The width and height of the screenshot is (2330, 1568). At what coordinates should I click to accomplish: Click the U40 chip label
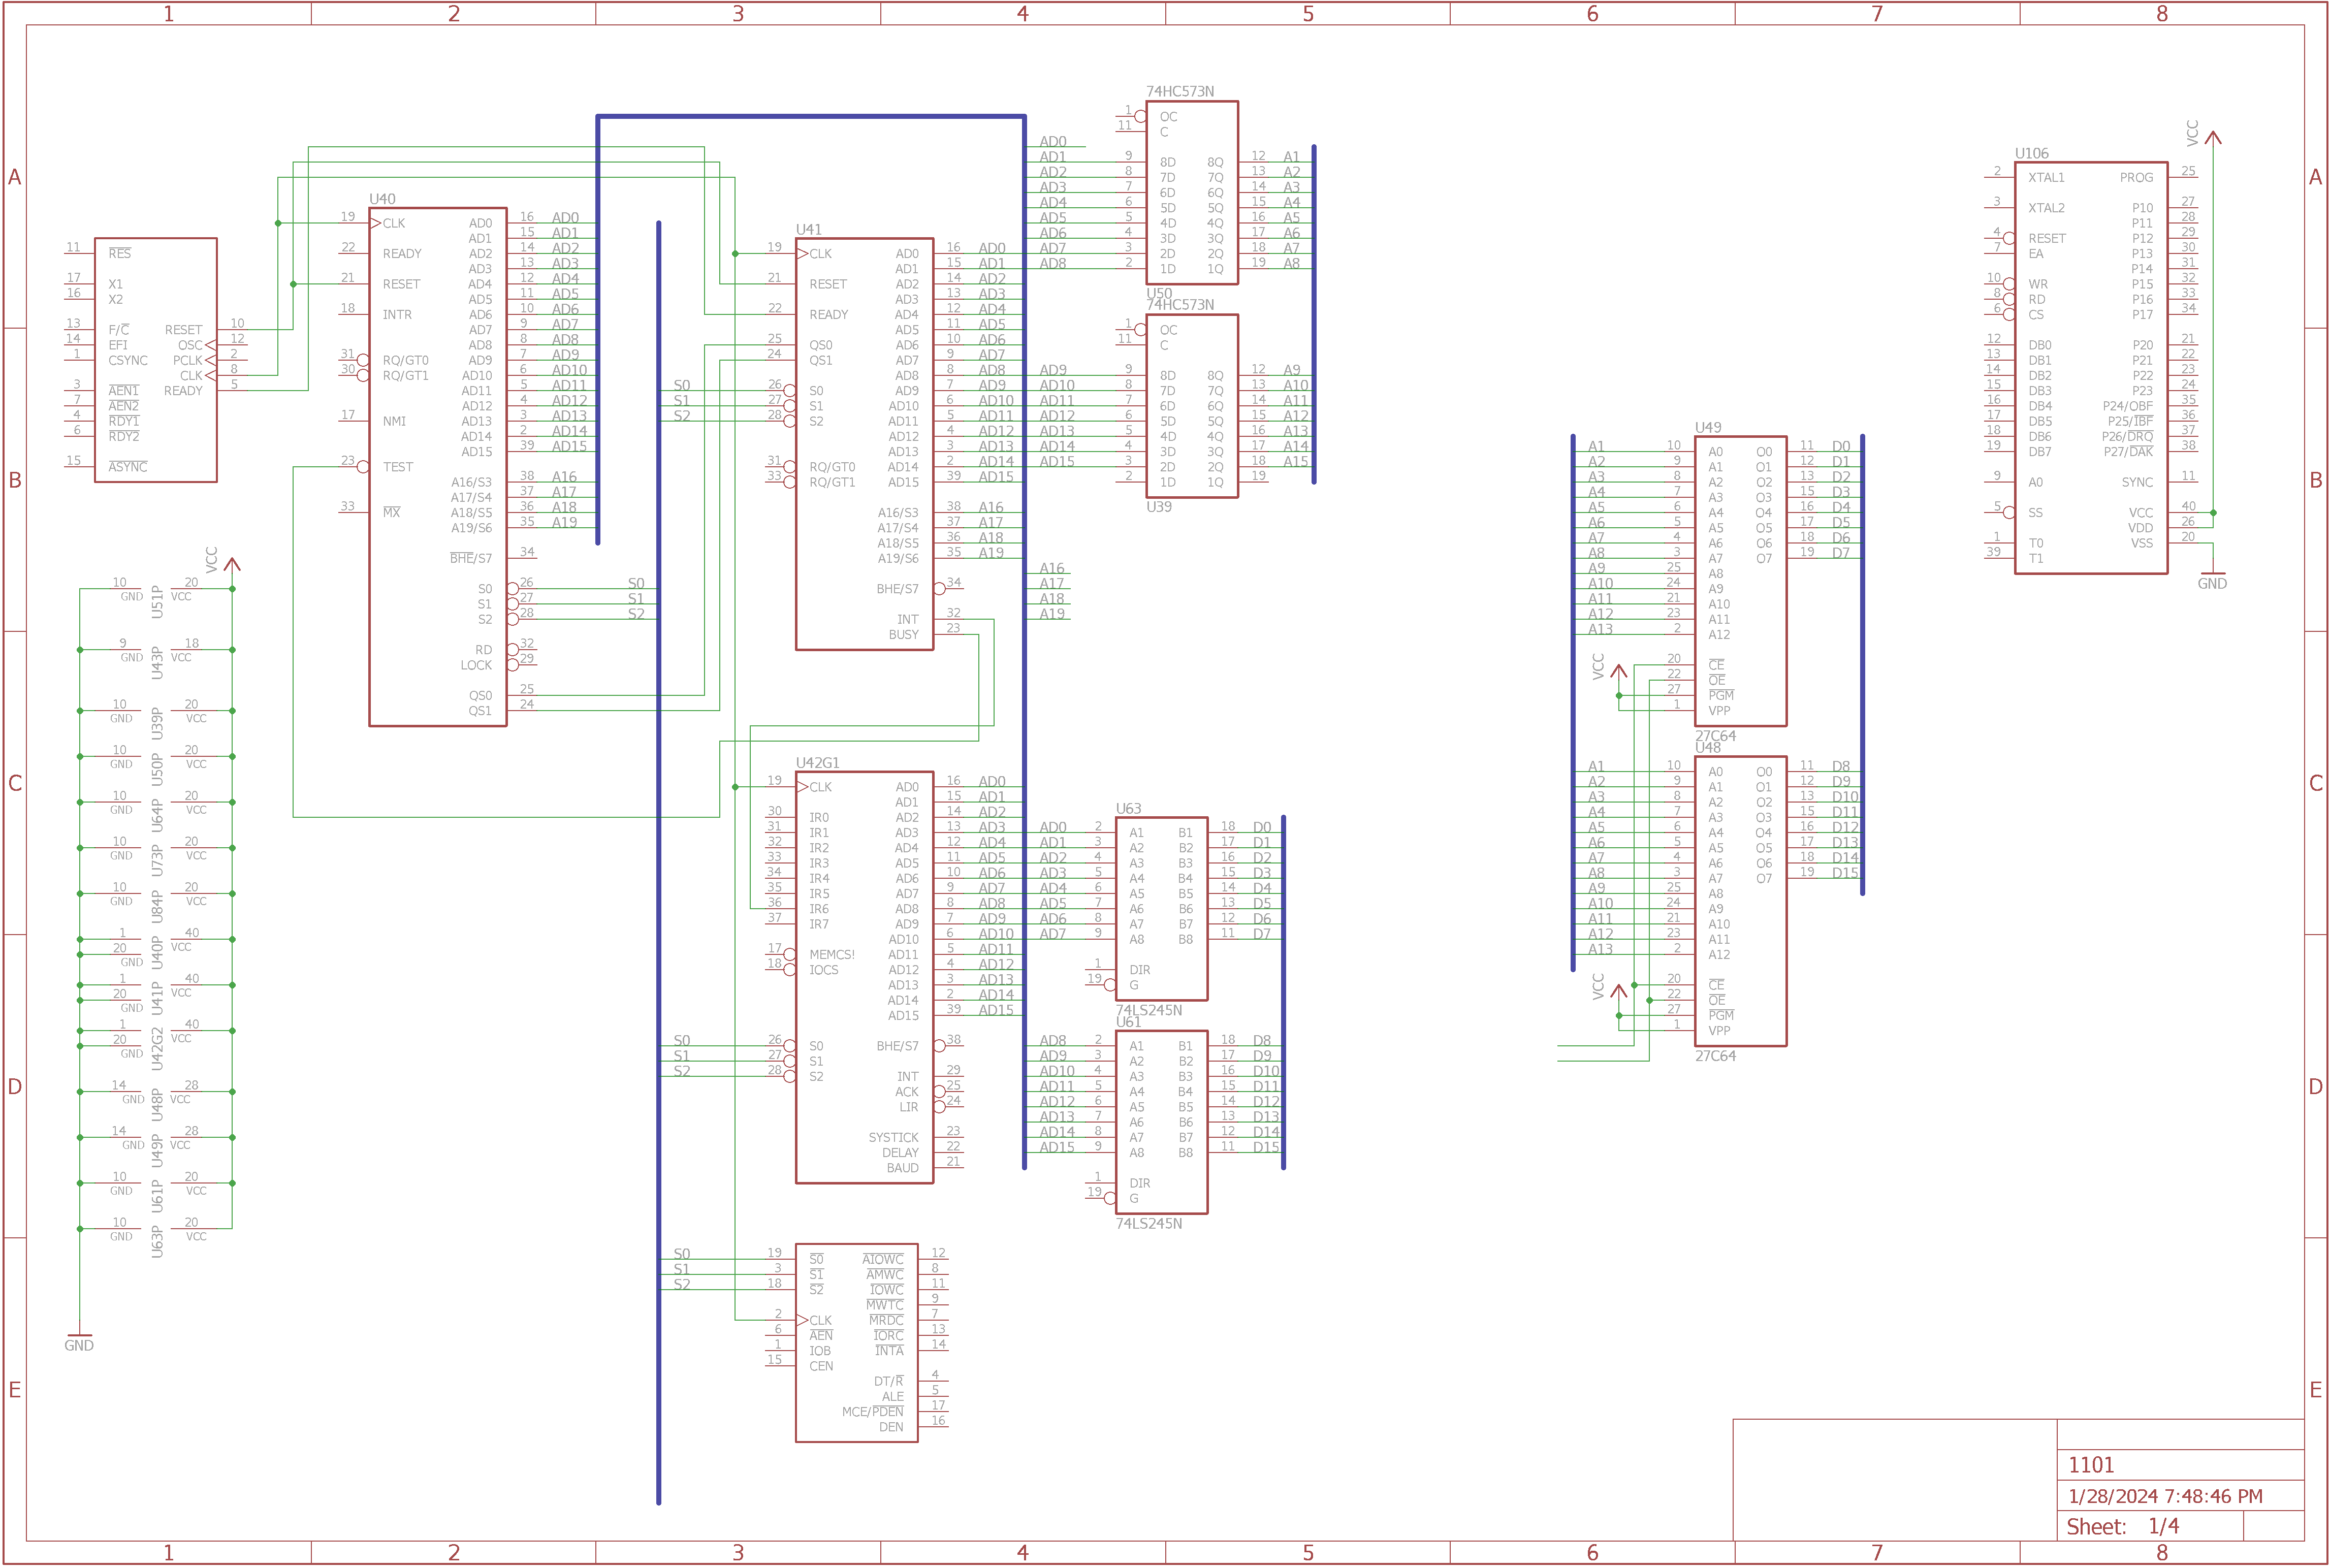click(x=382, y=199)
